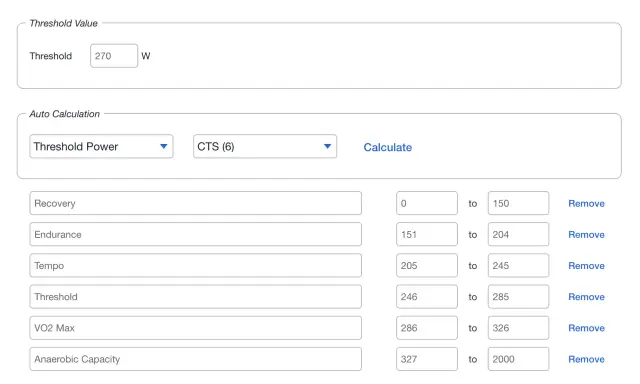
Task: Open the CTS (6) method dropdown
Action: click(265, 146)
